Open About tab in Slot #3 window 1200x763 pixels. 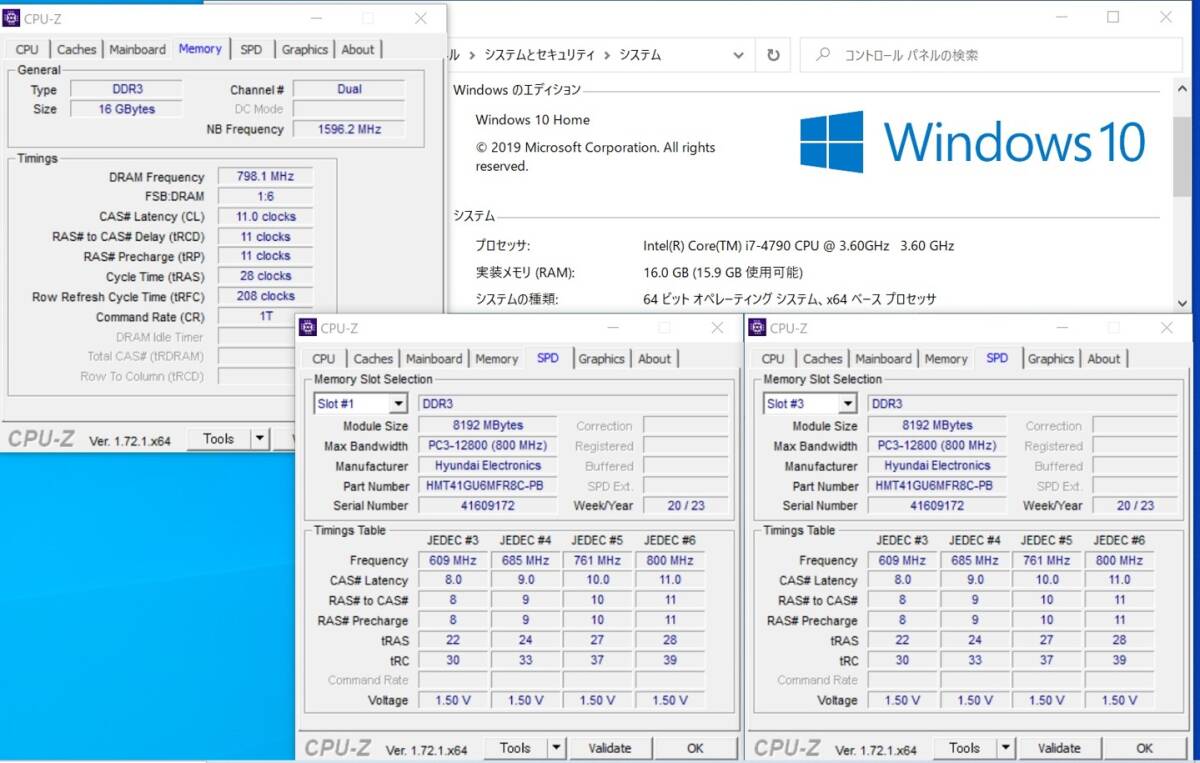click(1104, 358)
